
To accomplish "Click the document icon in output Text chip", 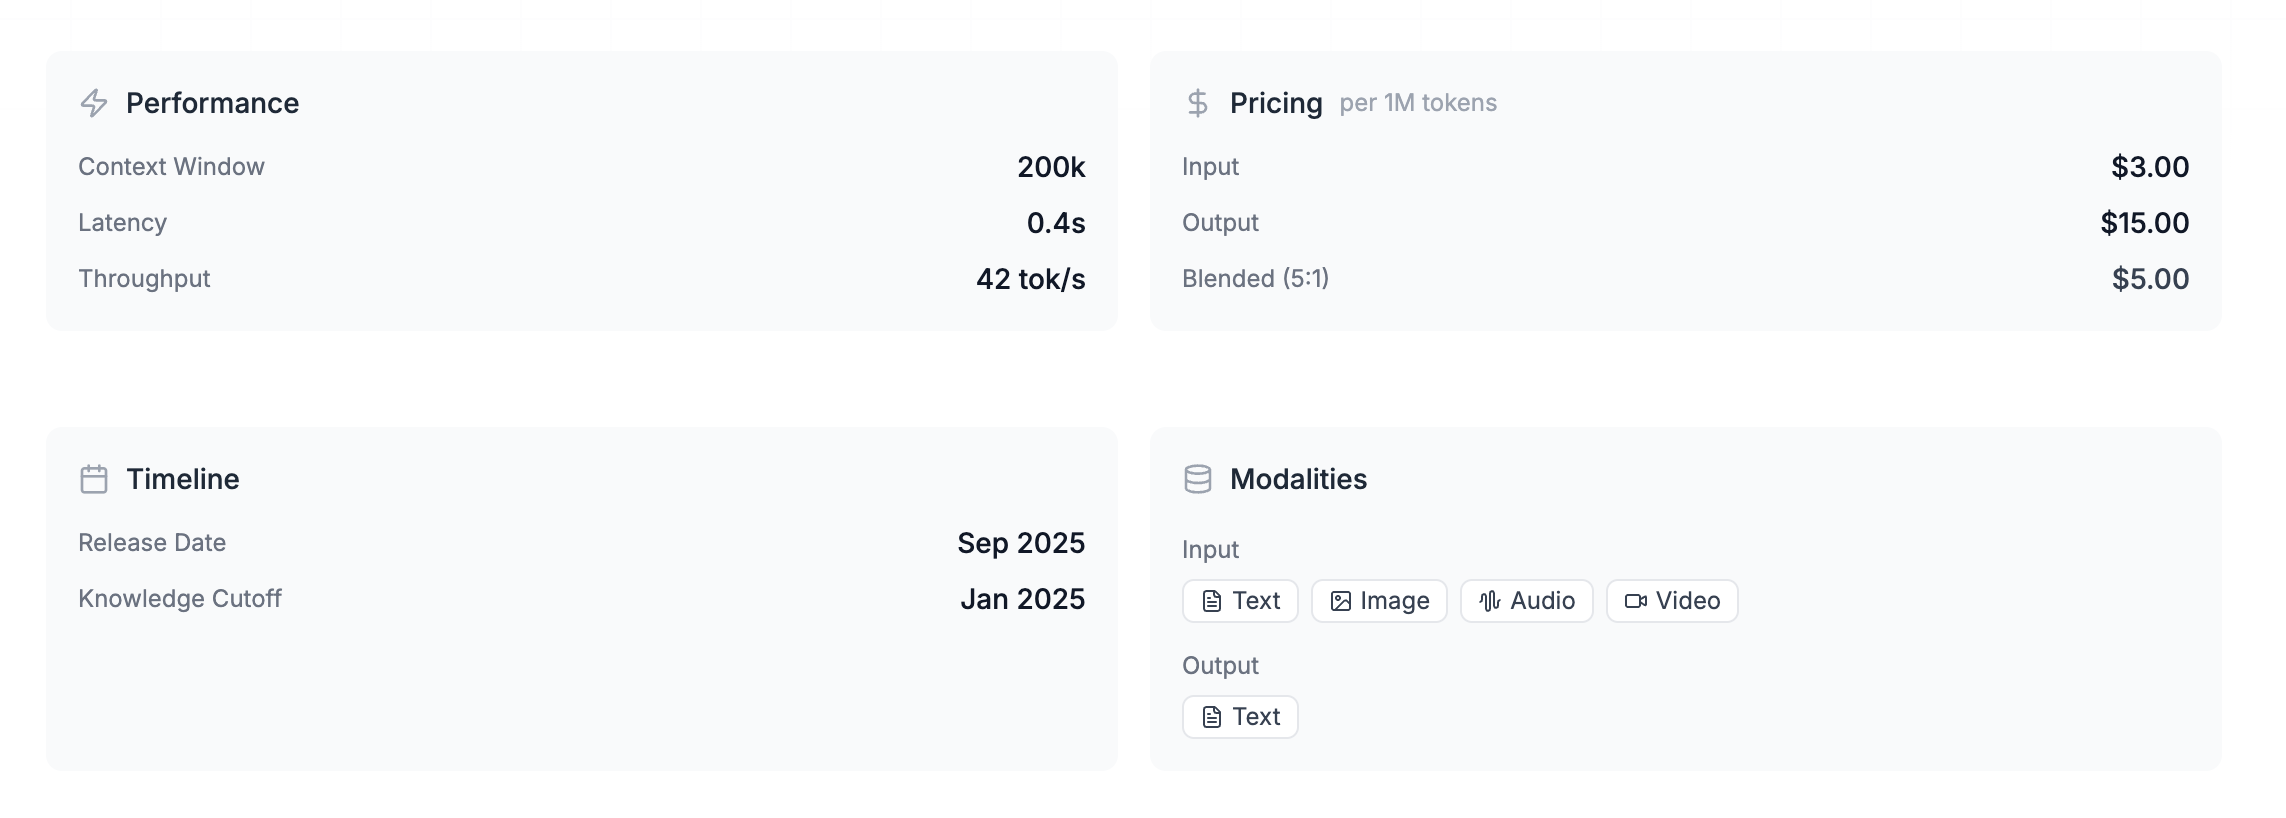I will pyautogui.click(x=1212, y=717).
